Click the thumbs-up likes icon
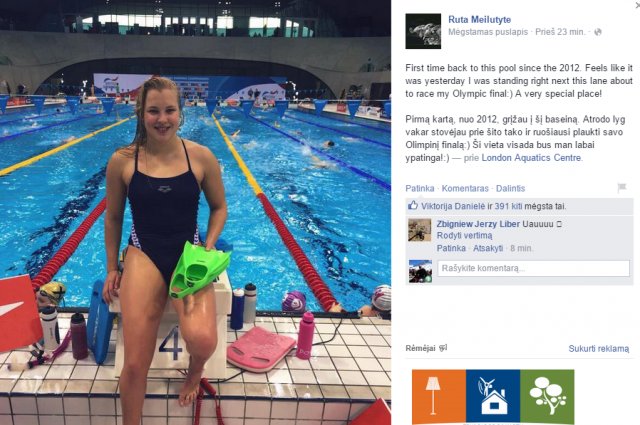 click(x=413, y=205)
